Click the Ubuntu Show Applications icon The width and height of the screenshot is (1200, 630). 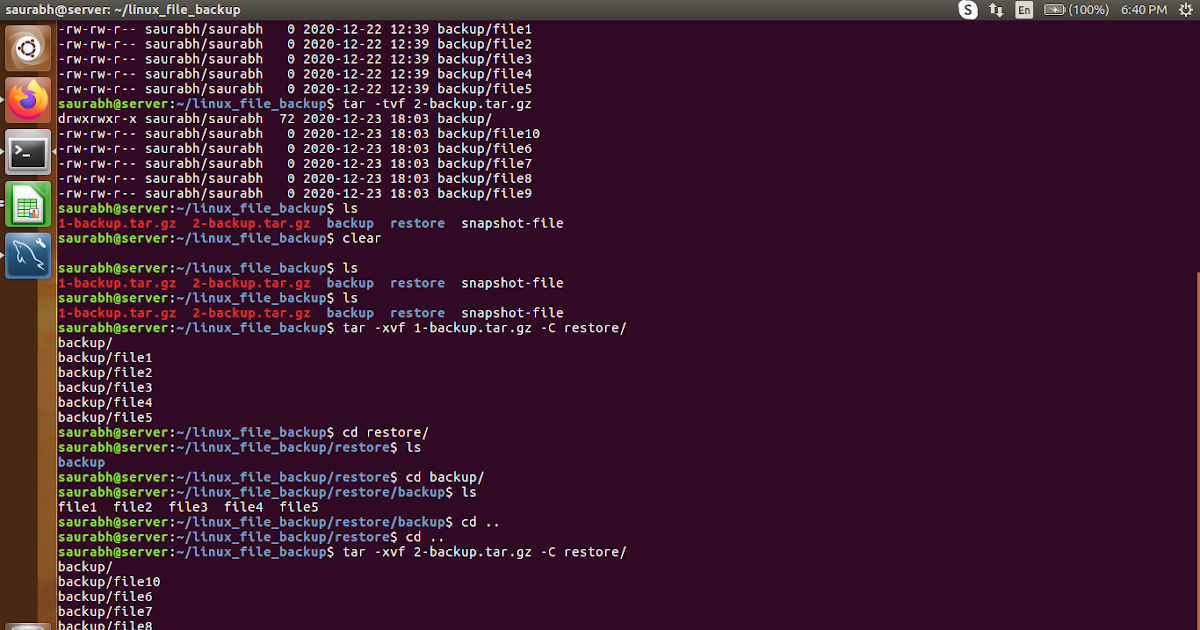pos(27,47)
